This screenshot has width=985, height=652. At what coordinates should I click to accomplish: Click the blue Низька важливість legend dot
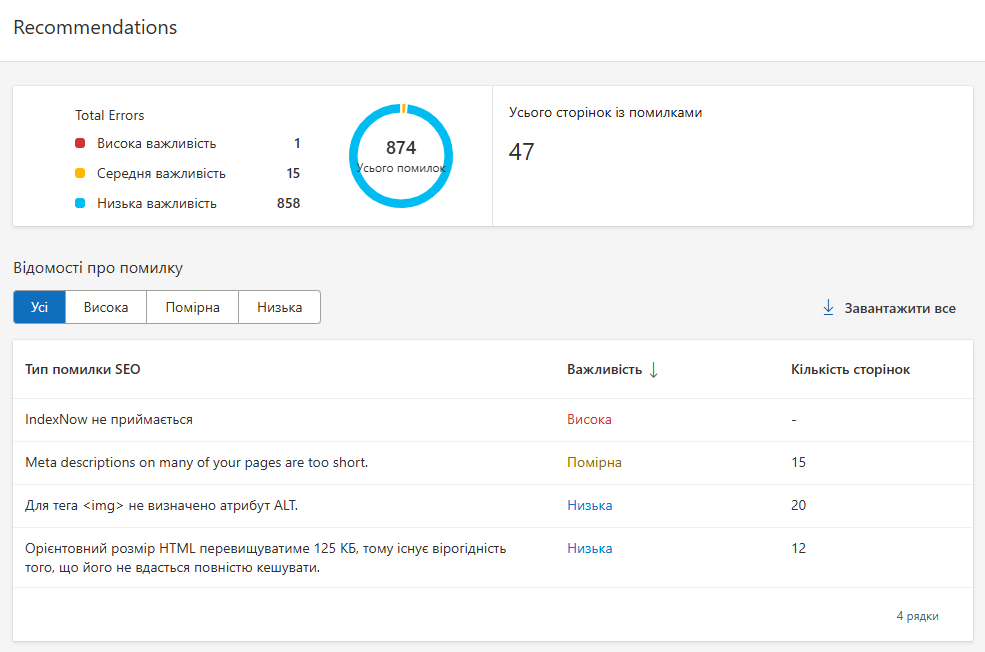pos(80,204)
